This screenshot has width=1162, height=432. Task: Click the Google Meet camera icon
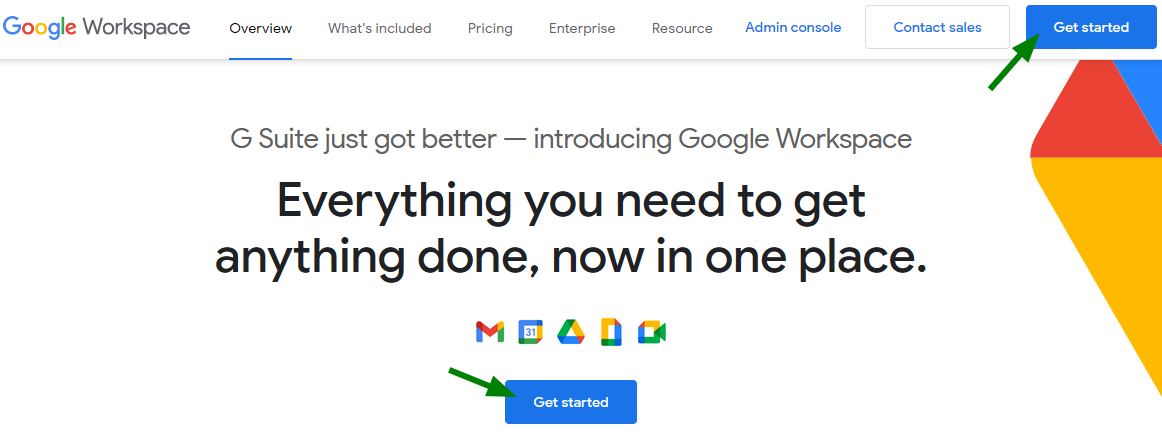(652, 332)
